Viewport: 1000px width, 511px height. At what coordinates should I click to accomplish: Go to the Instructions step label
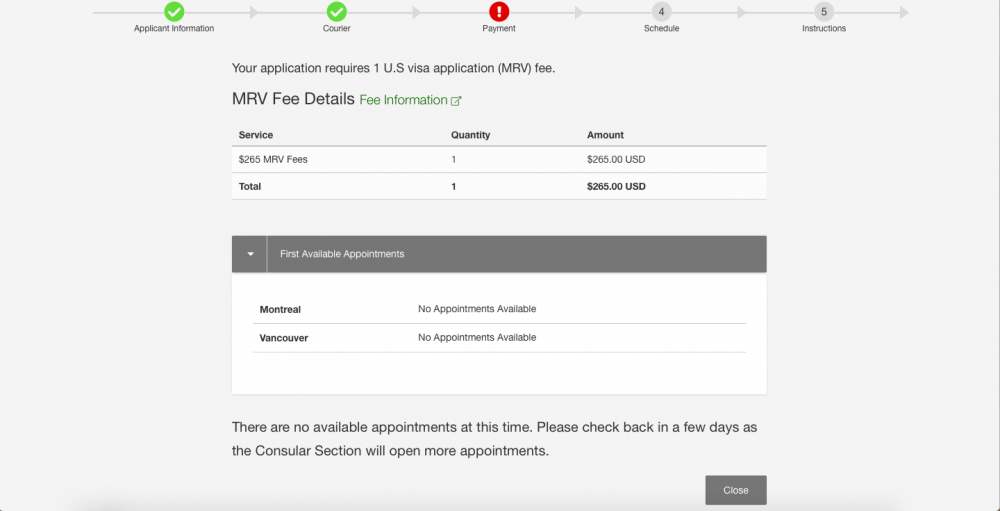coord(824,29)
